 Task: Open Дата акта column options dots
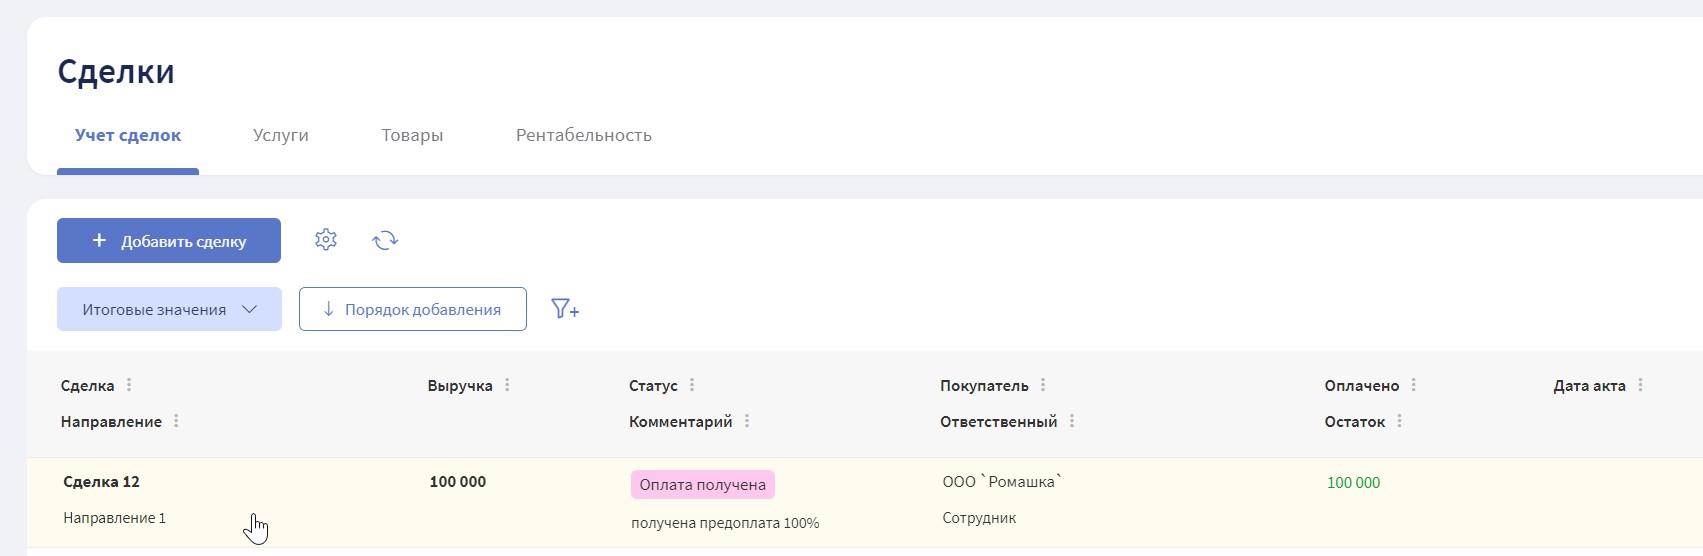tap(1640, 385)
